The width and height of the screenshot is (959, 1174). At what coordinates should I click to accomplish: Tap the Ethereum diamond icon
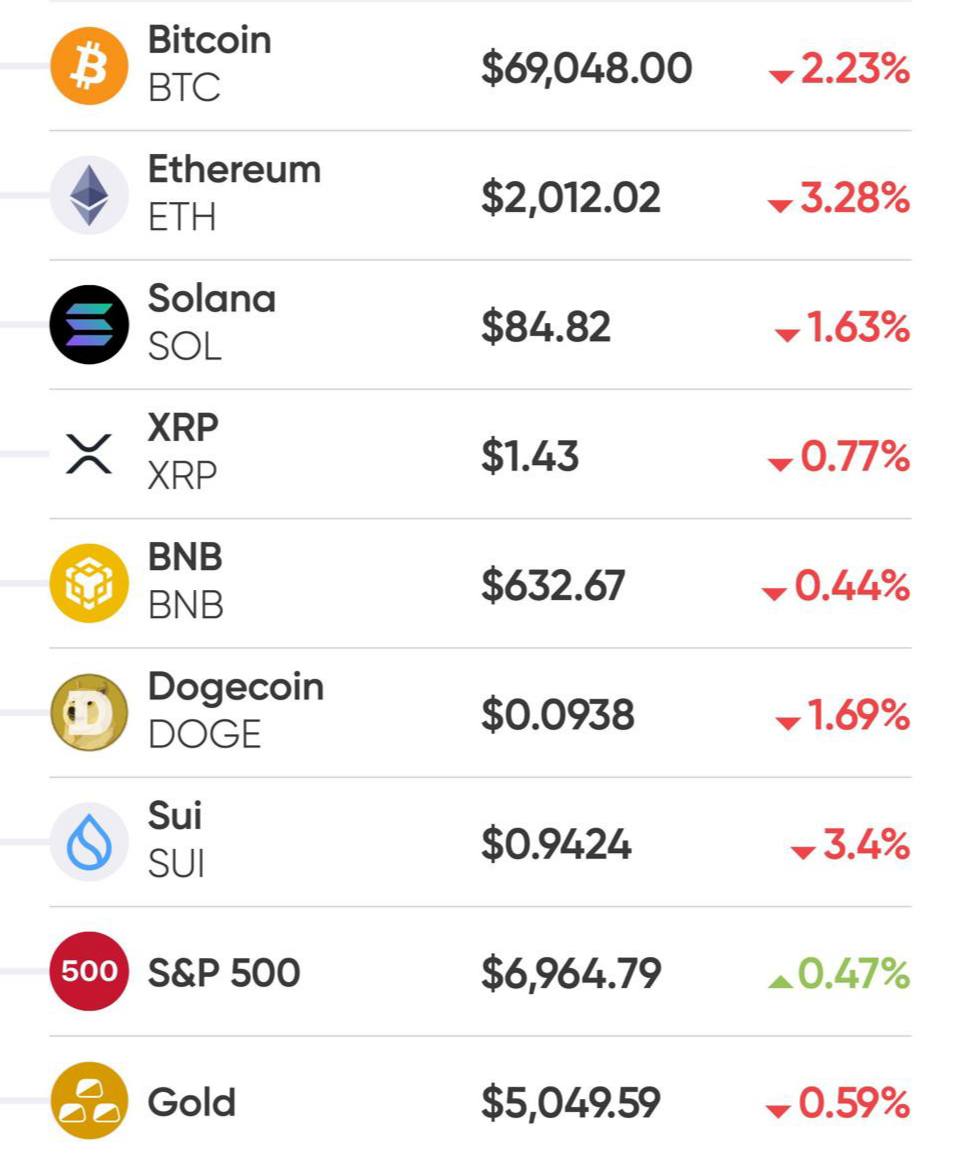(89, 195)
